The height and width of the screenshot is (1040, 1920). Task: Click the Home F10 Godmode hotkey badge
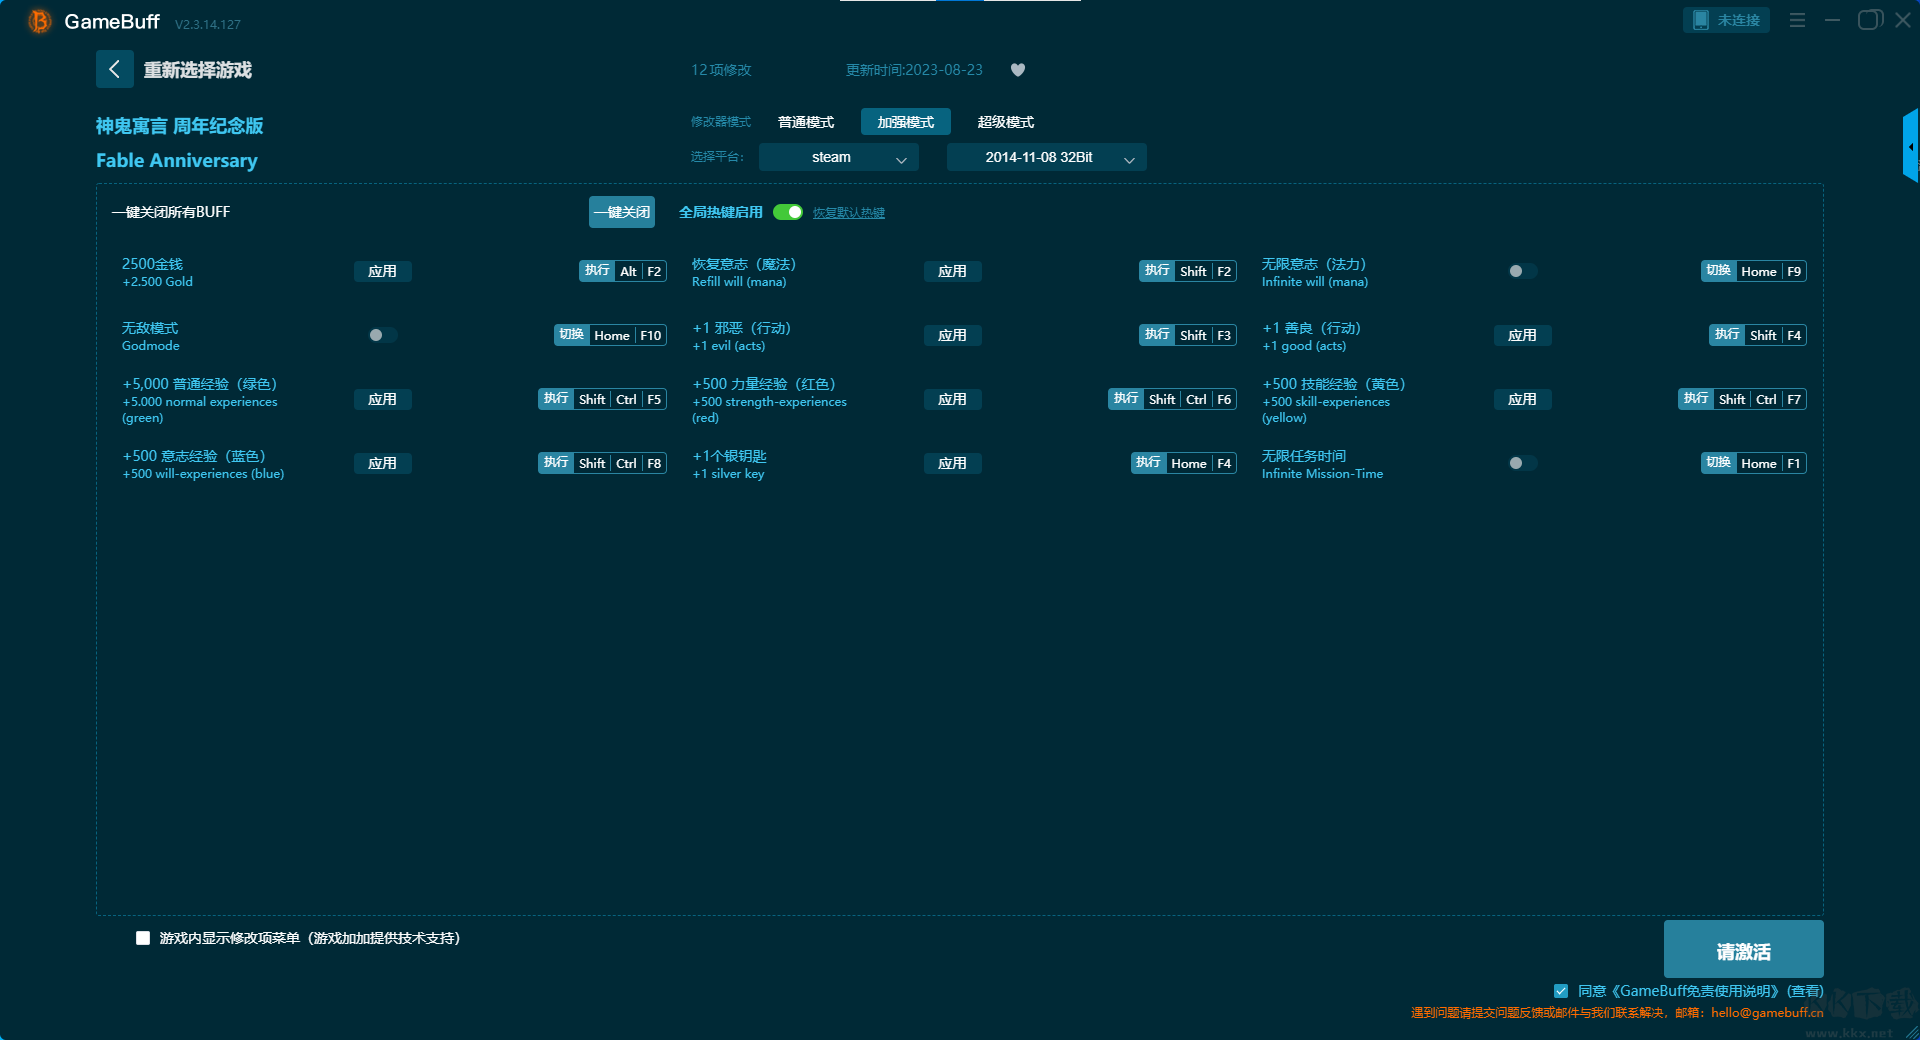click(610, 335)
